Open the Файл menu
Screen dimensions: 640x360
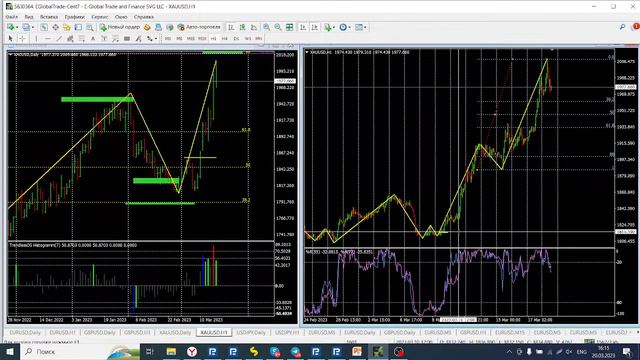(11, 17)
